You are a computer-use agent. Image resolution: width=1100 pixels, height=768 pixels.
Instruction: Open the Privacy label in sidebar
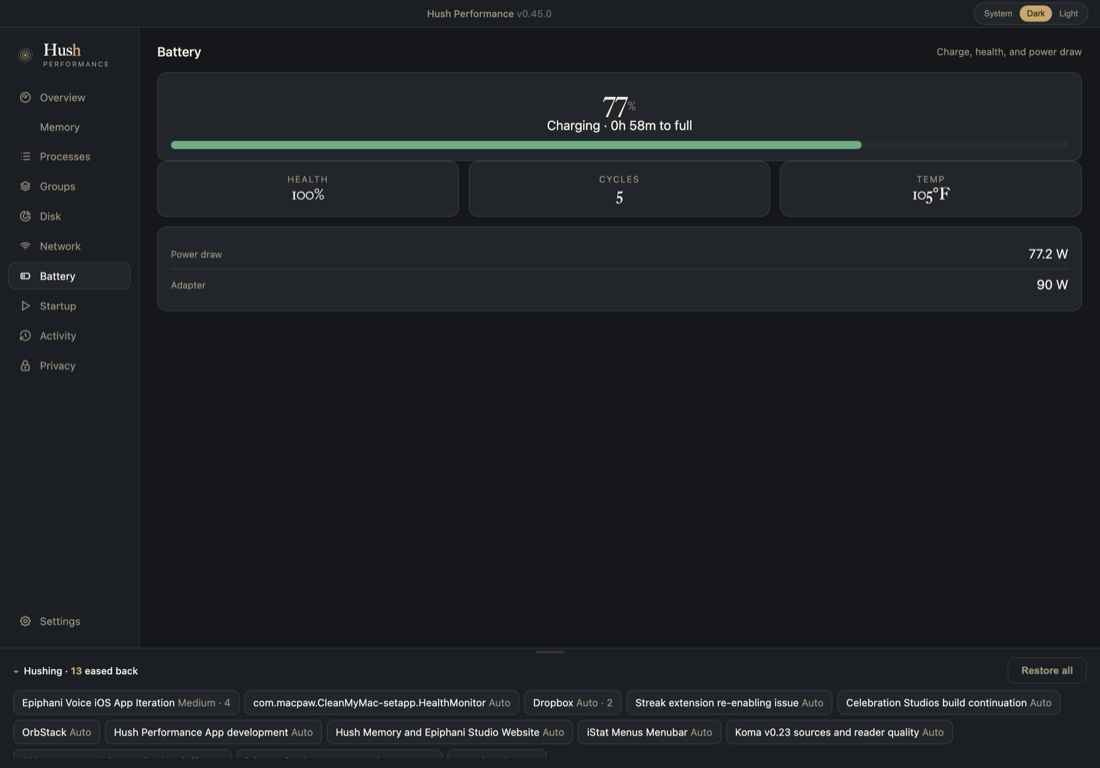coord(58,365)
